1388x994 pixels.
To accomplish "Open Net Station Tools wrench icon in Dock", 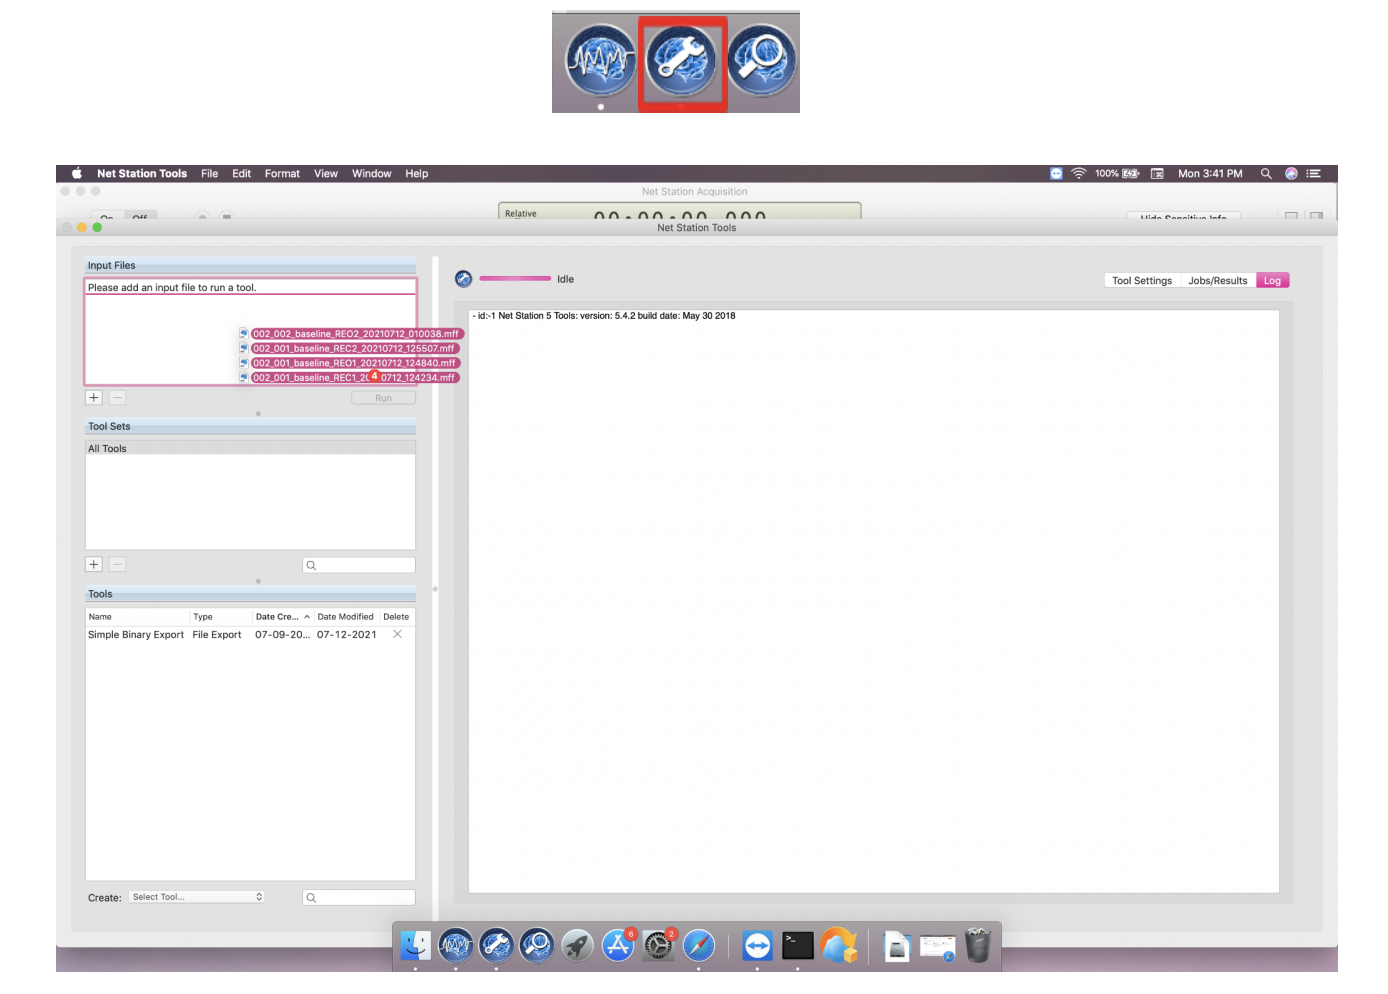I will (x=496, y=945).
